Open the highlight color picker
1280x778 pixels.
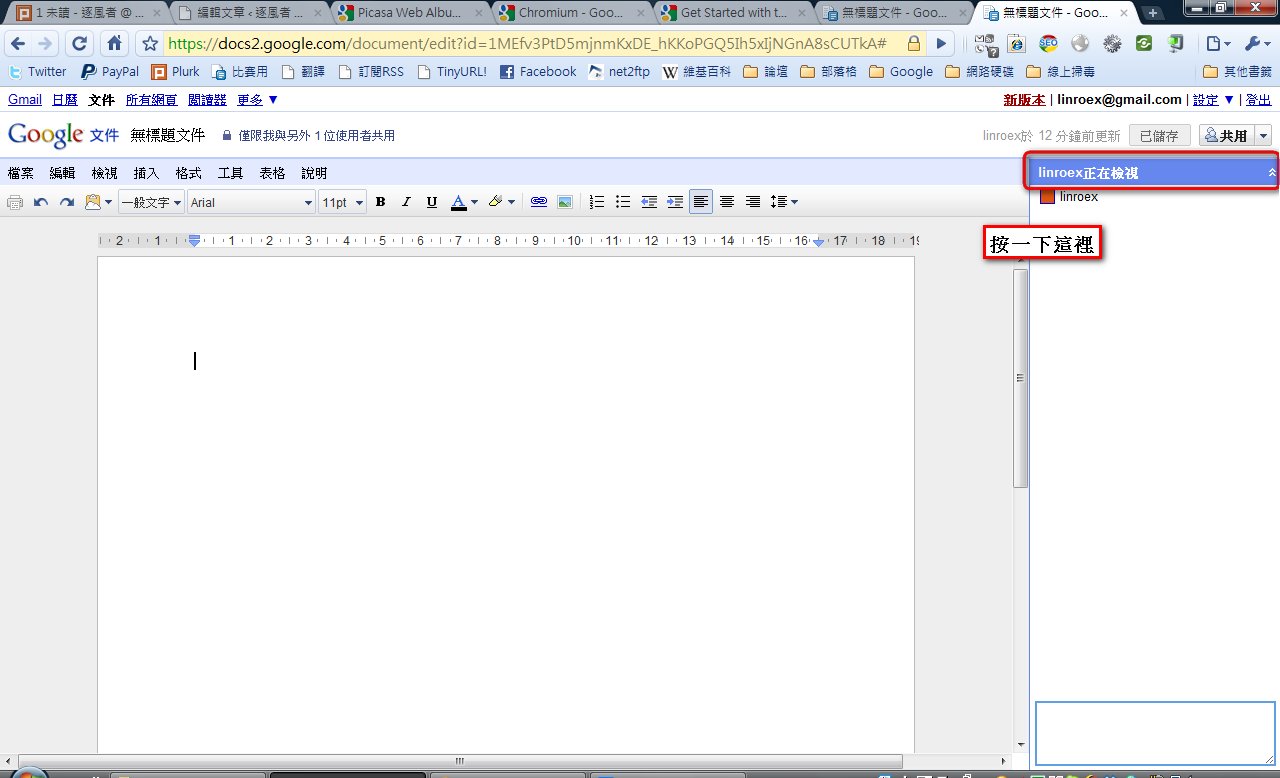click(x=501, y=202)
